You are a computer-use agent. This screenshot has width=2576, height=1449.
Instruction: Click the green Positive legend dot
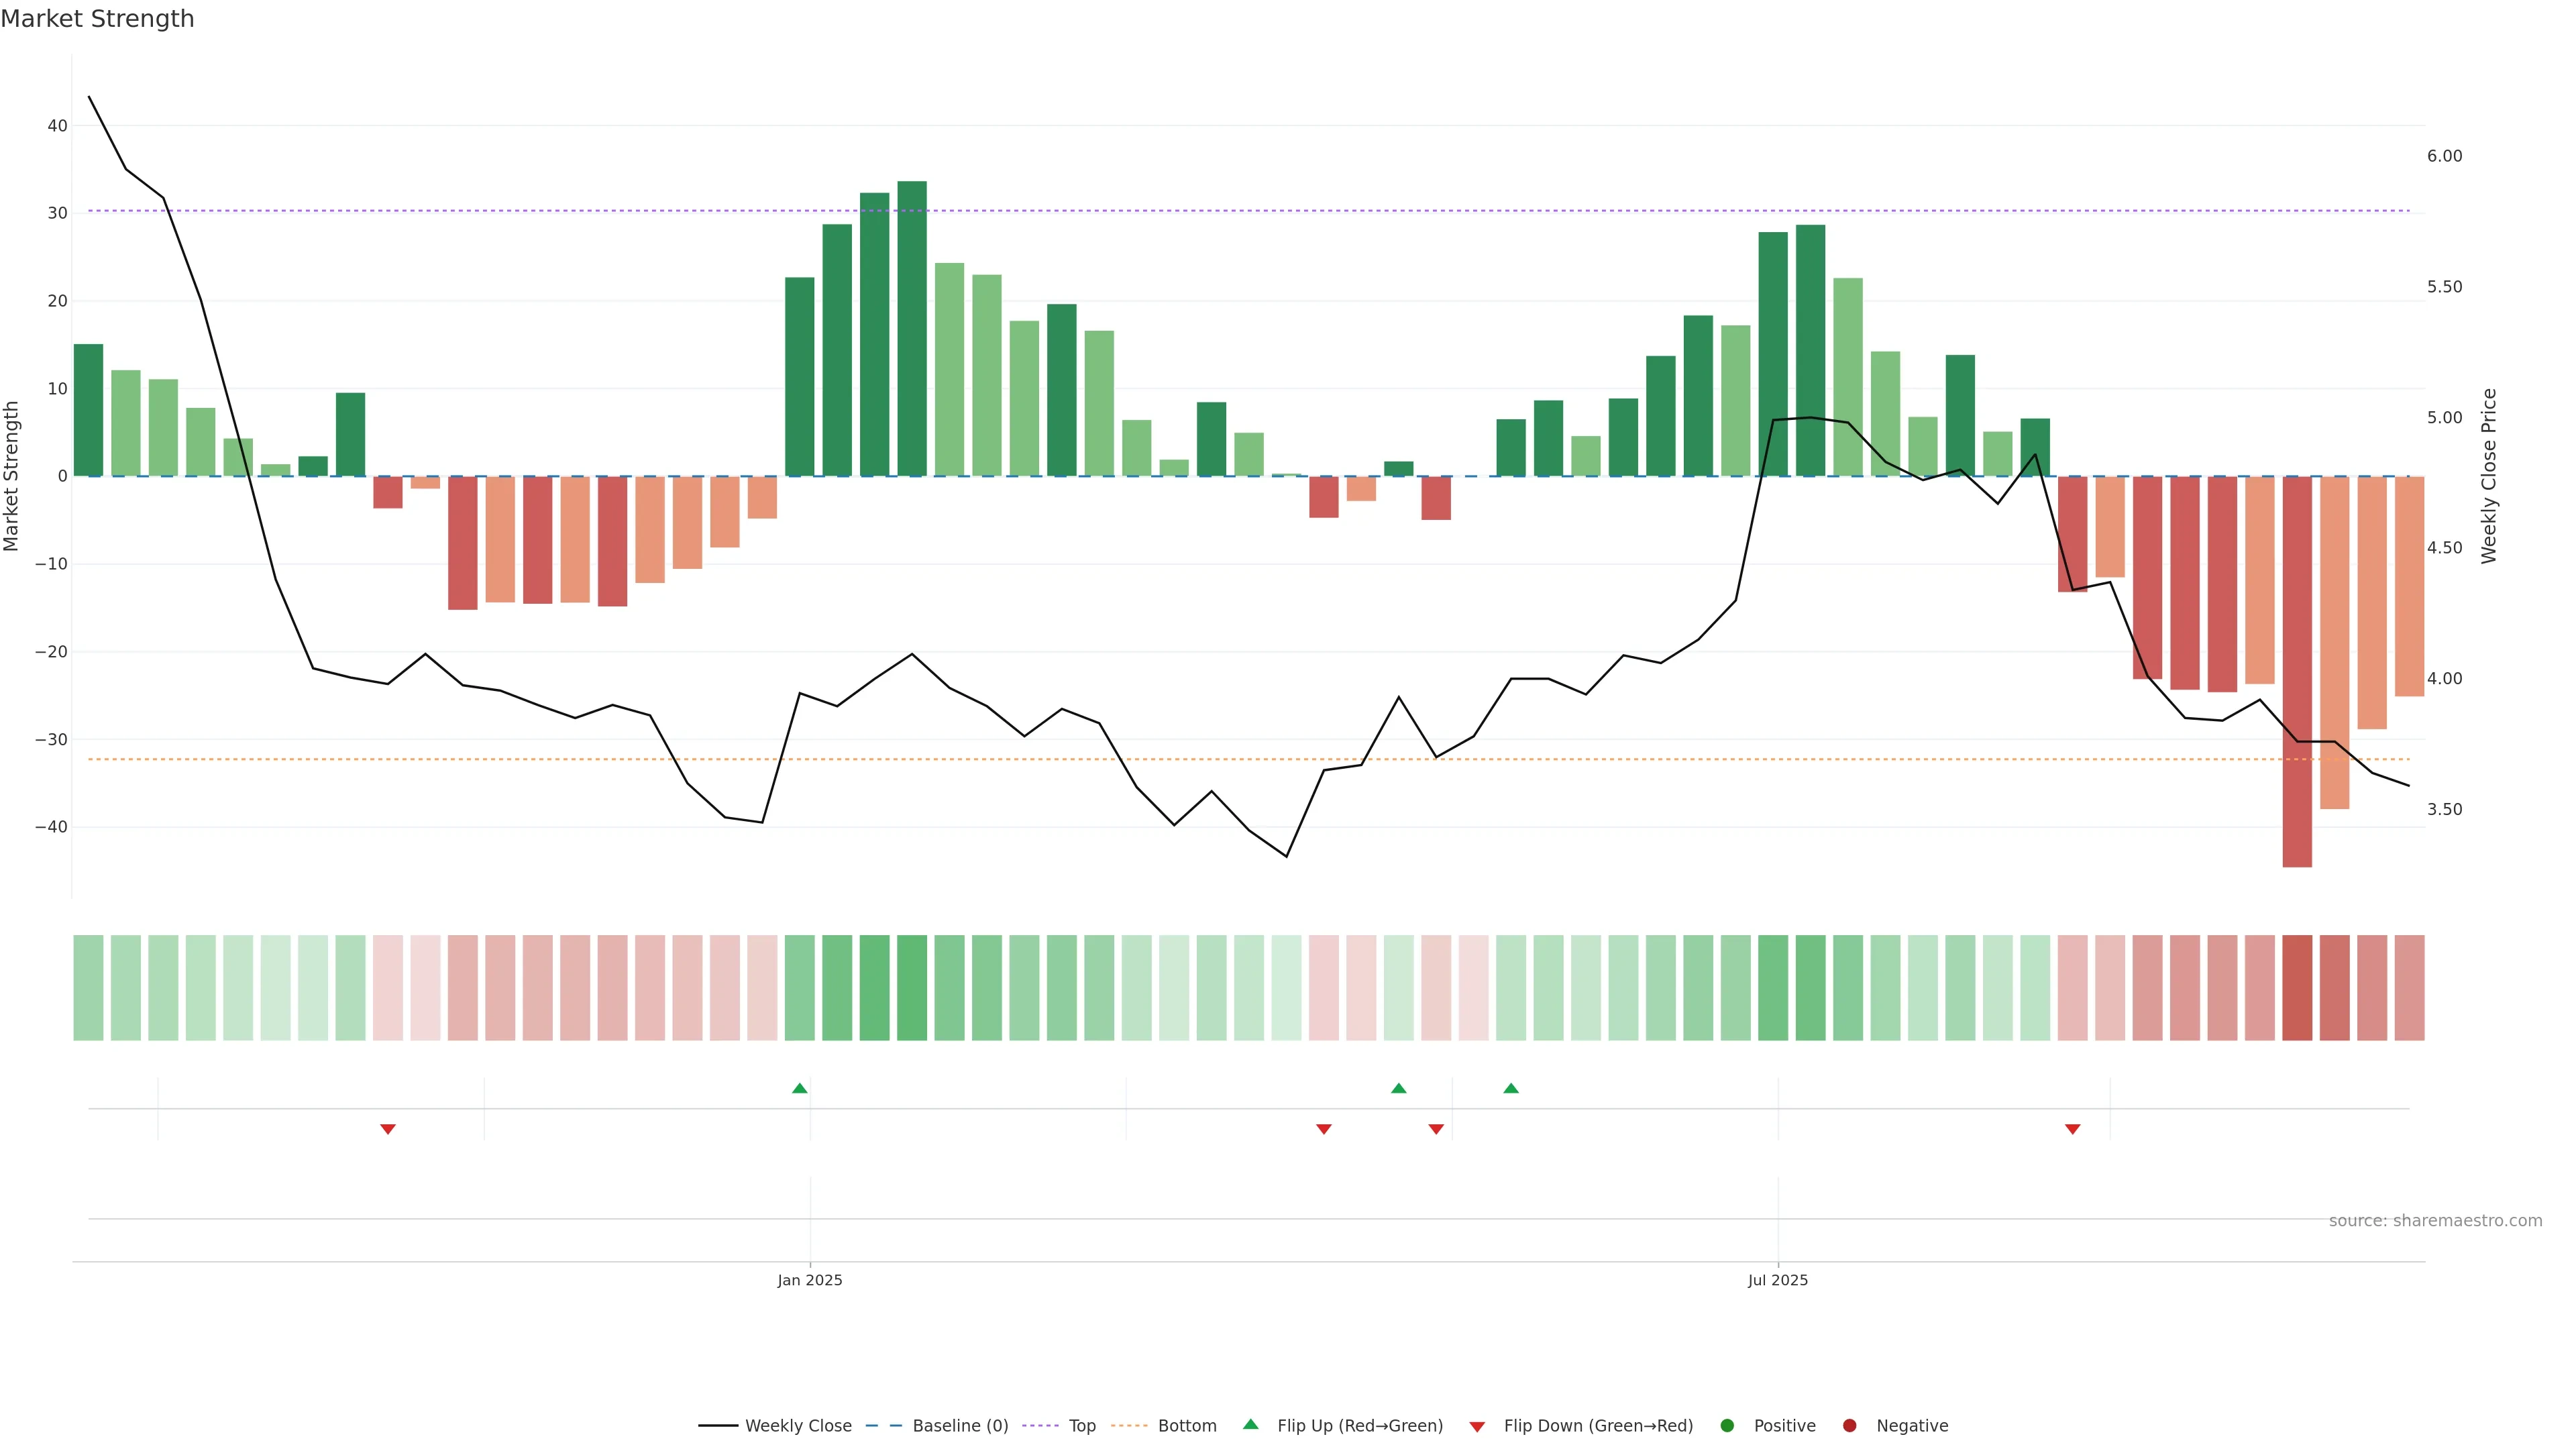1727,1425
